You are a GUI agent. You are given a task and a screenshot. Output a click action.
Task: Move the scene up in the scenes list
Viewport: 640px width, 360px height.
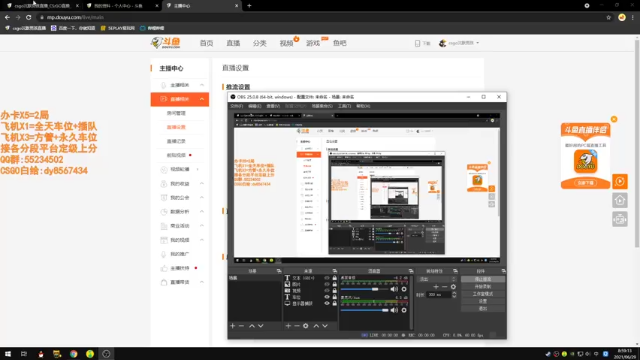click(x=252, y=326)
